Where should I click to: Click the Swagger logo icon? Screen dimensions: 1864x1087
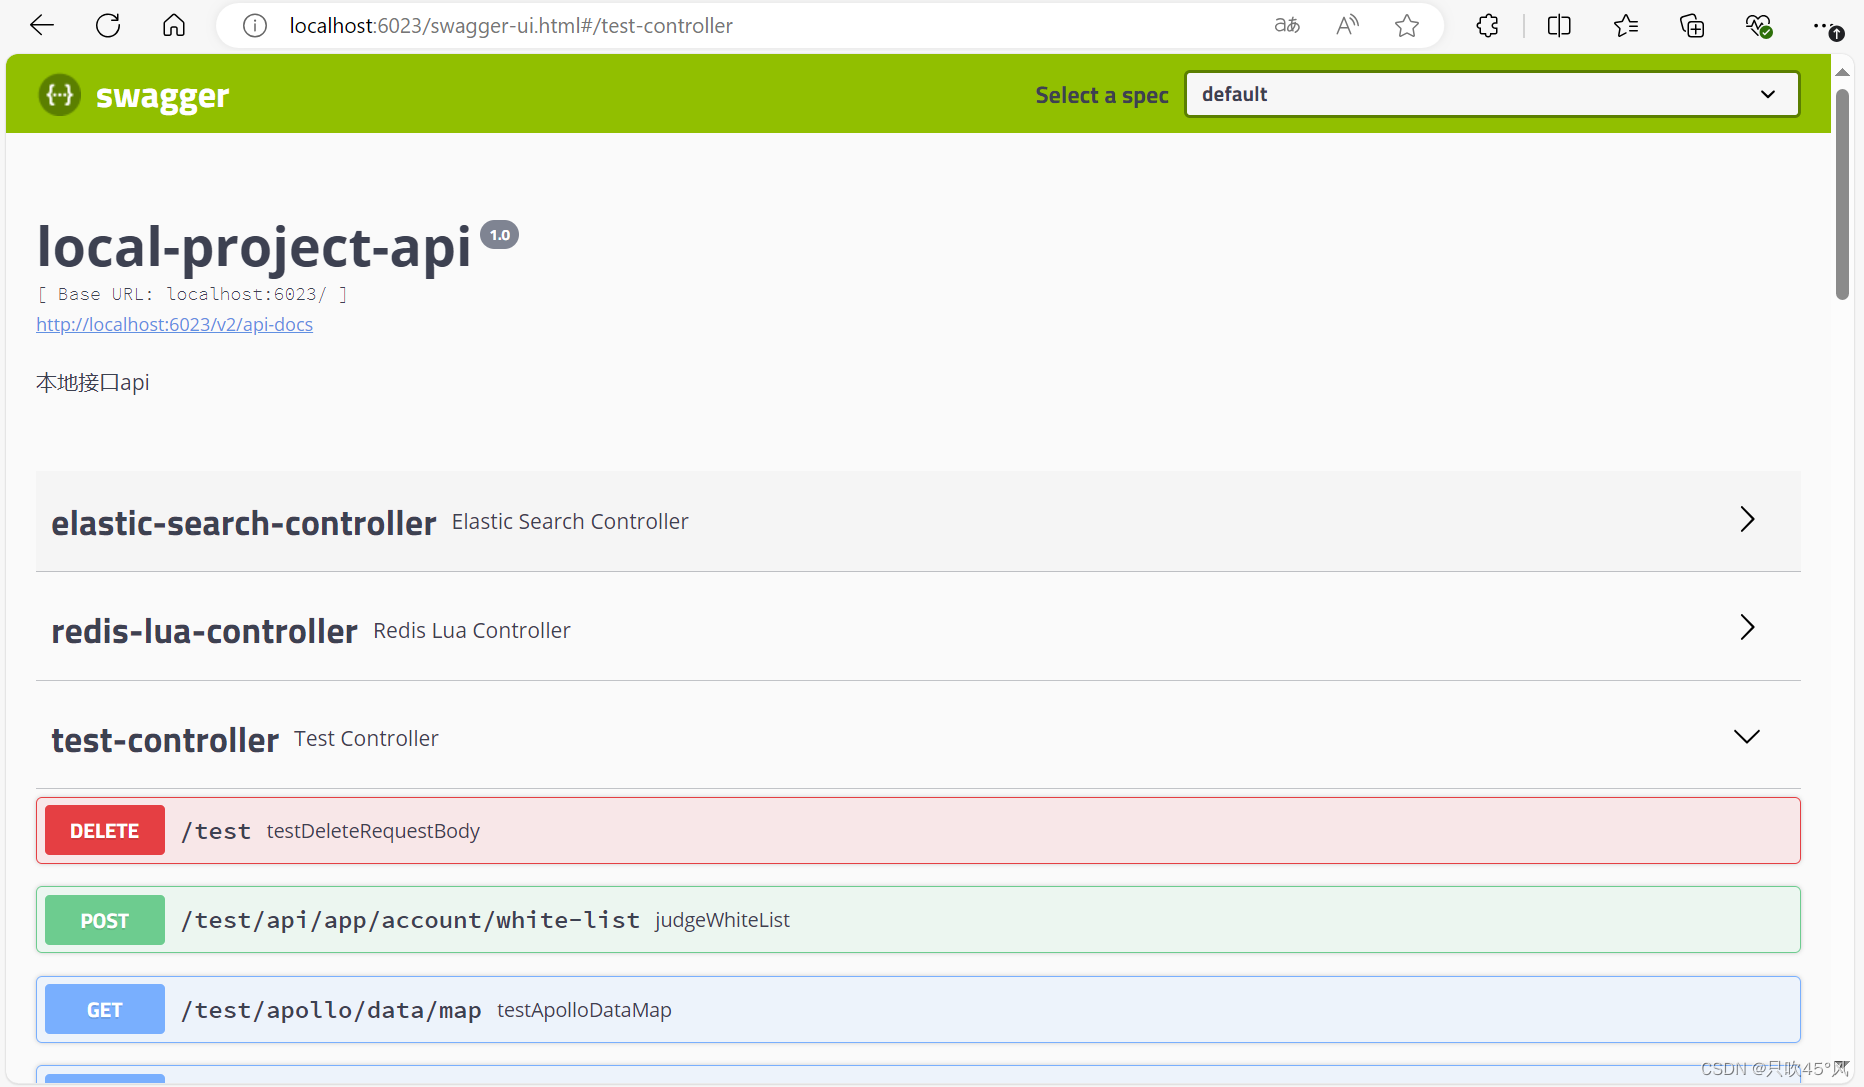click(x=60, y=95)
